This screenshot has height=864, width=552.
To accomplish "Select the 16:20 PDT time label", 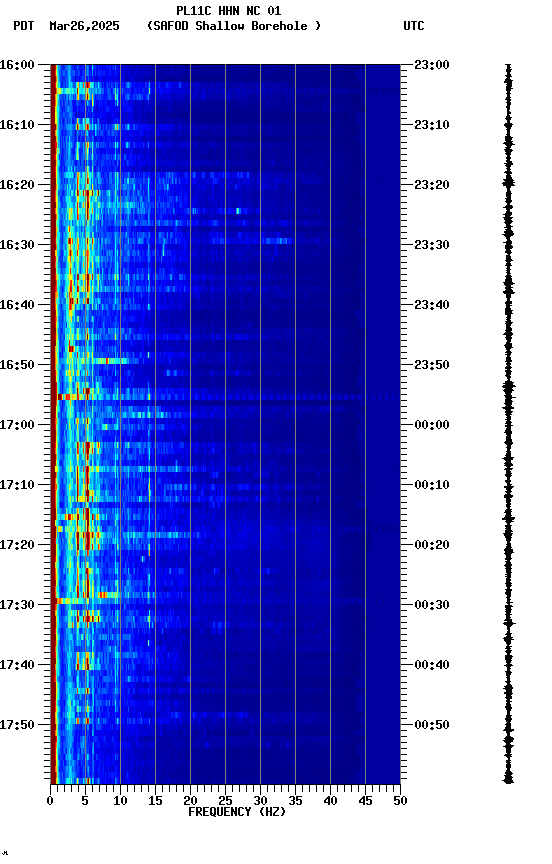I will click(17, 185).
